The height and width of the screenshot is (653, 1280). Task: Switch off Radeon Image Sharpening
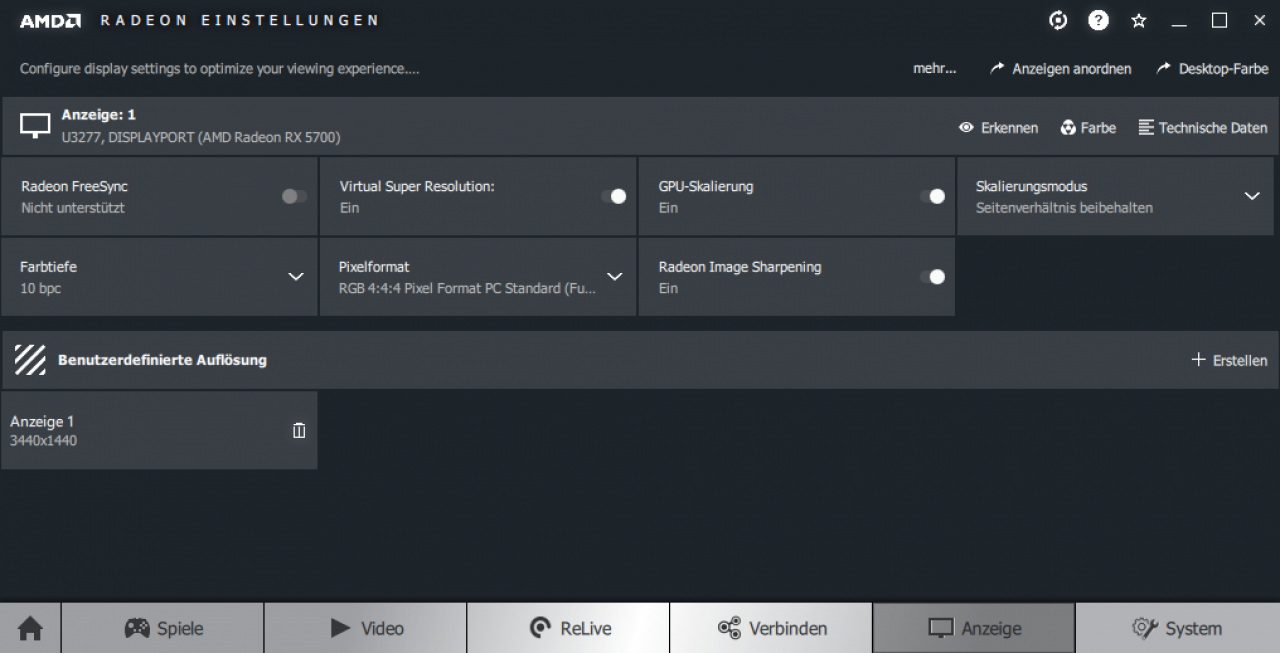point(933,277)
